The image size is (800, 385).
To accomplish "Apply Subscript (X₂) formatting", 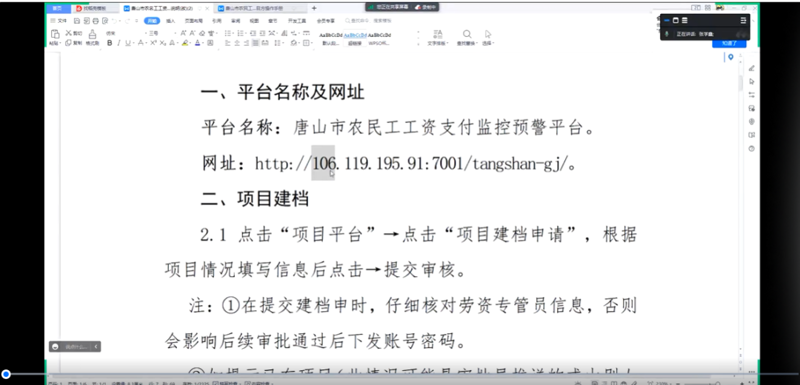I will pos(163,43).
